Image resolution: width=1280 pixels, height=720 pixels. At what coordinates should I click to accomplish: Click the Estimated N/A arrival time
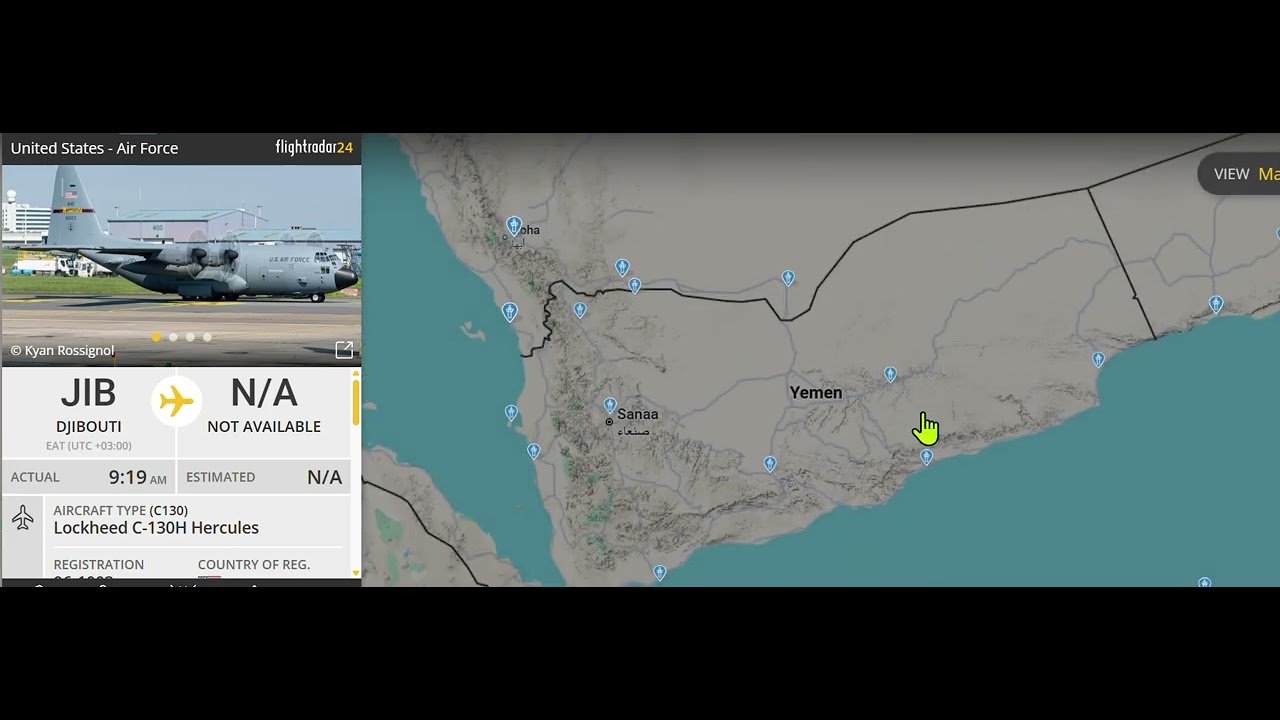coord(265,477)
